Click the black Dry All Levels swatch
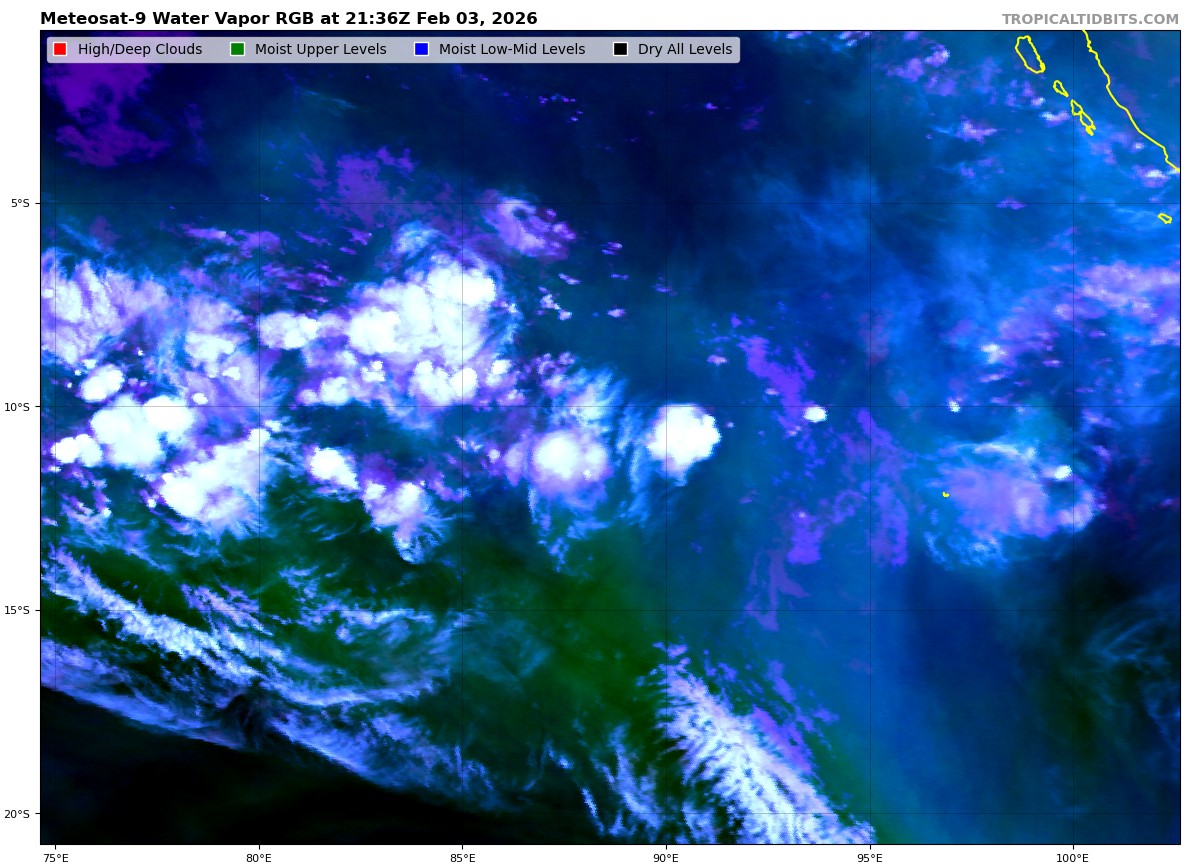 coord(620,50)
